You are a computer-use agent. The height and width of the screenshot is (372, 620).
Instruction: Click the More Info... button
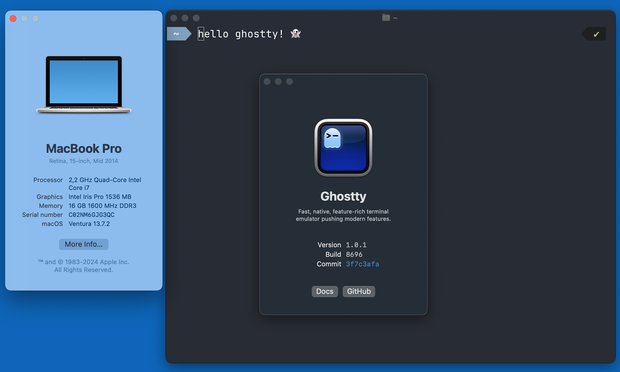tap(83, 244)
